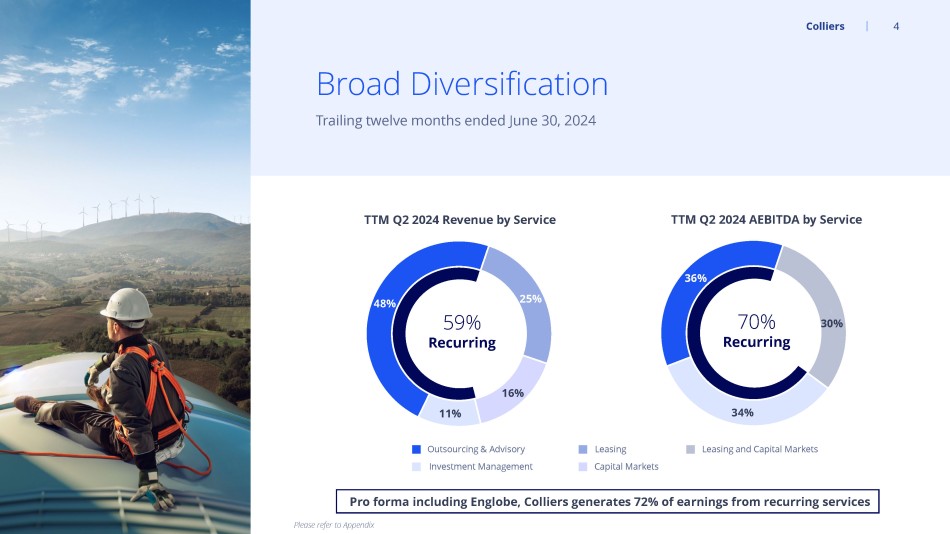
Task: Click the Investment Management legend swatch
Action: click(416, 467)
